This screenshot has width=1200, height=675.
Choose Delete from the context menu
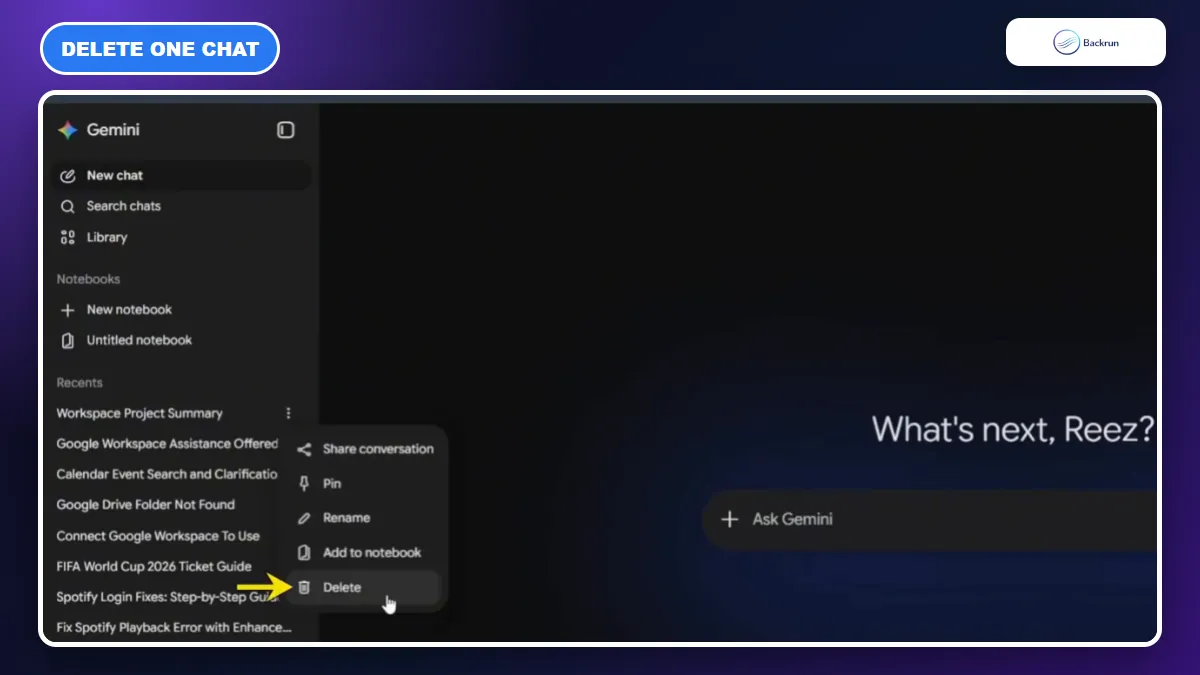[365, 588]
